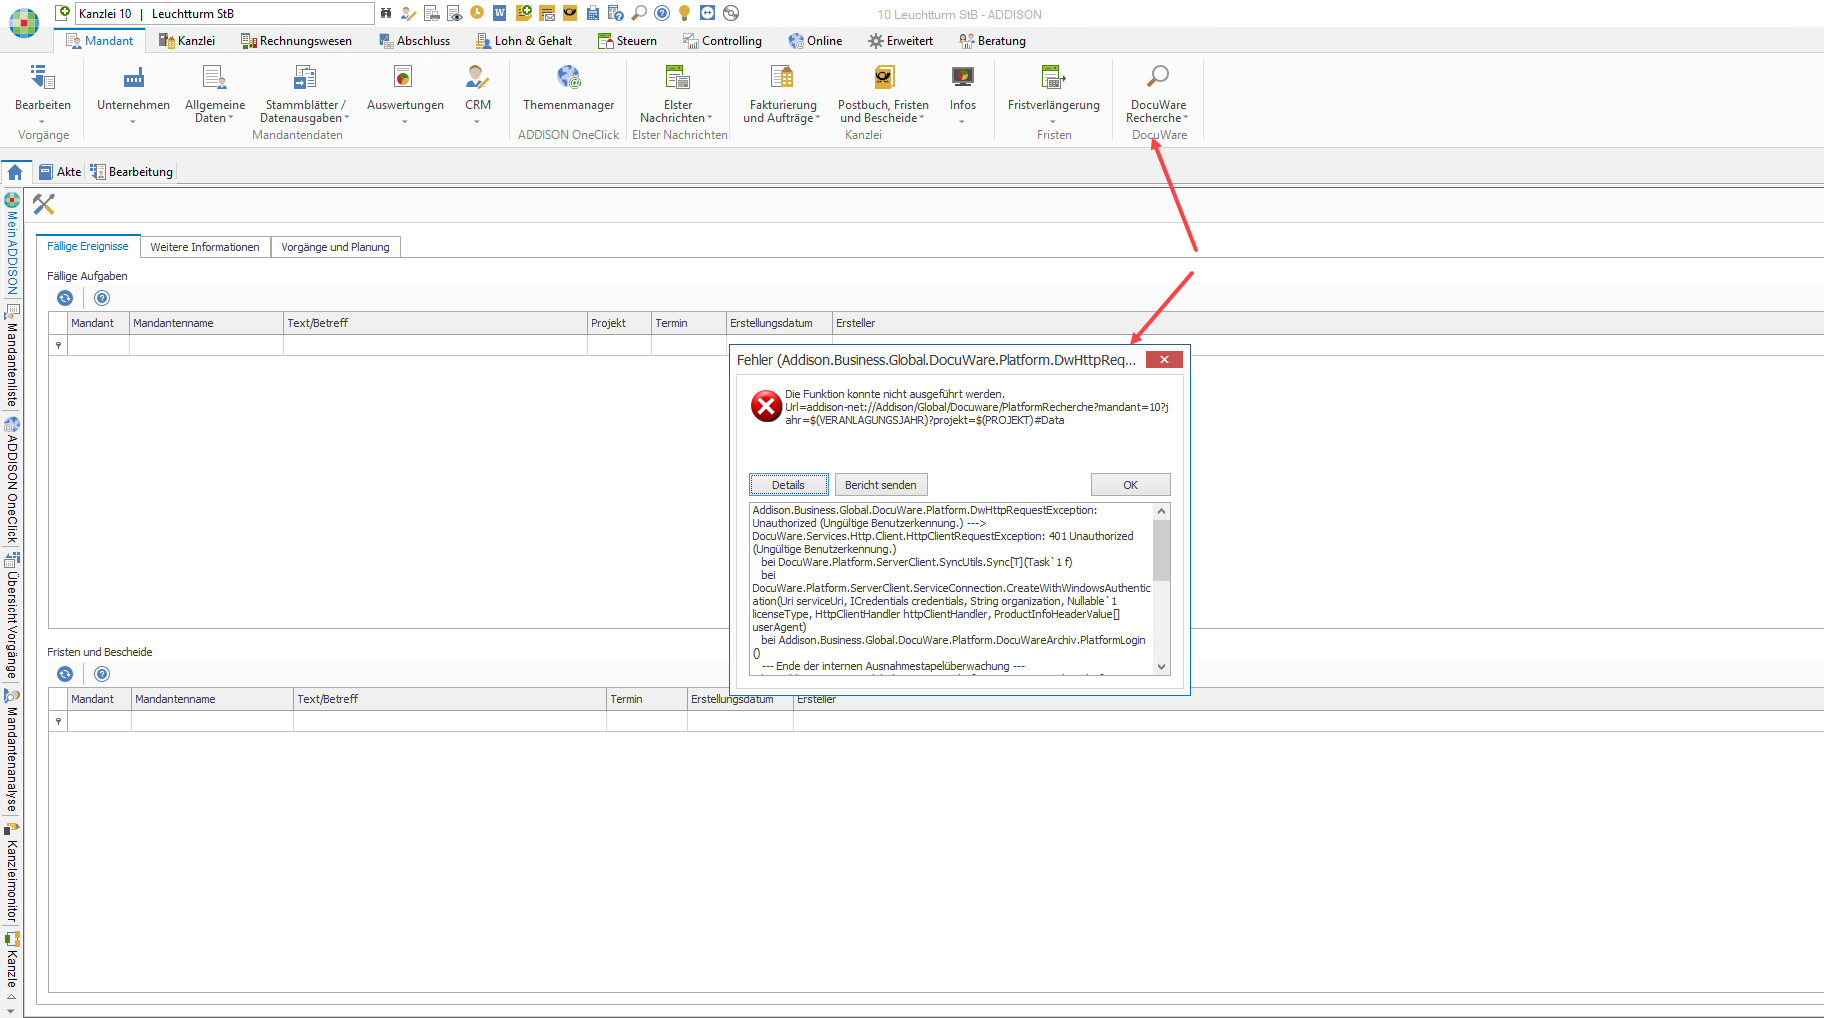Viewport: 1824px width, 1018px height.
Task: Open the Rechnungswesen ribbon tab
Action: tap(296, 41)
